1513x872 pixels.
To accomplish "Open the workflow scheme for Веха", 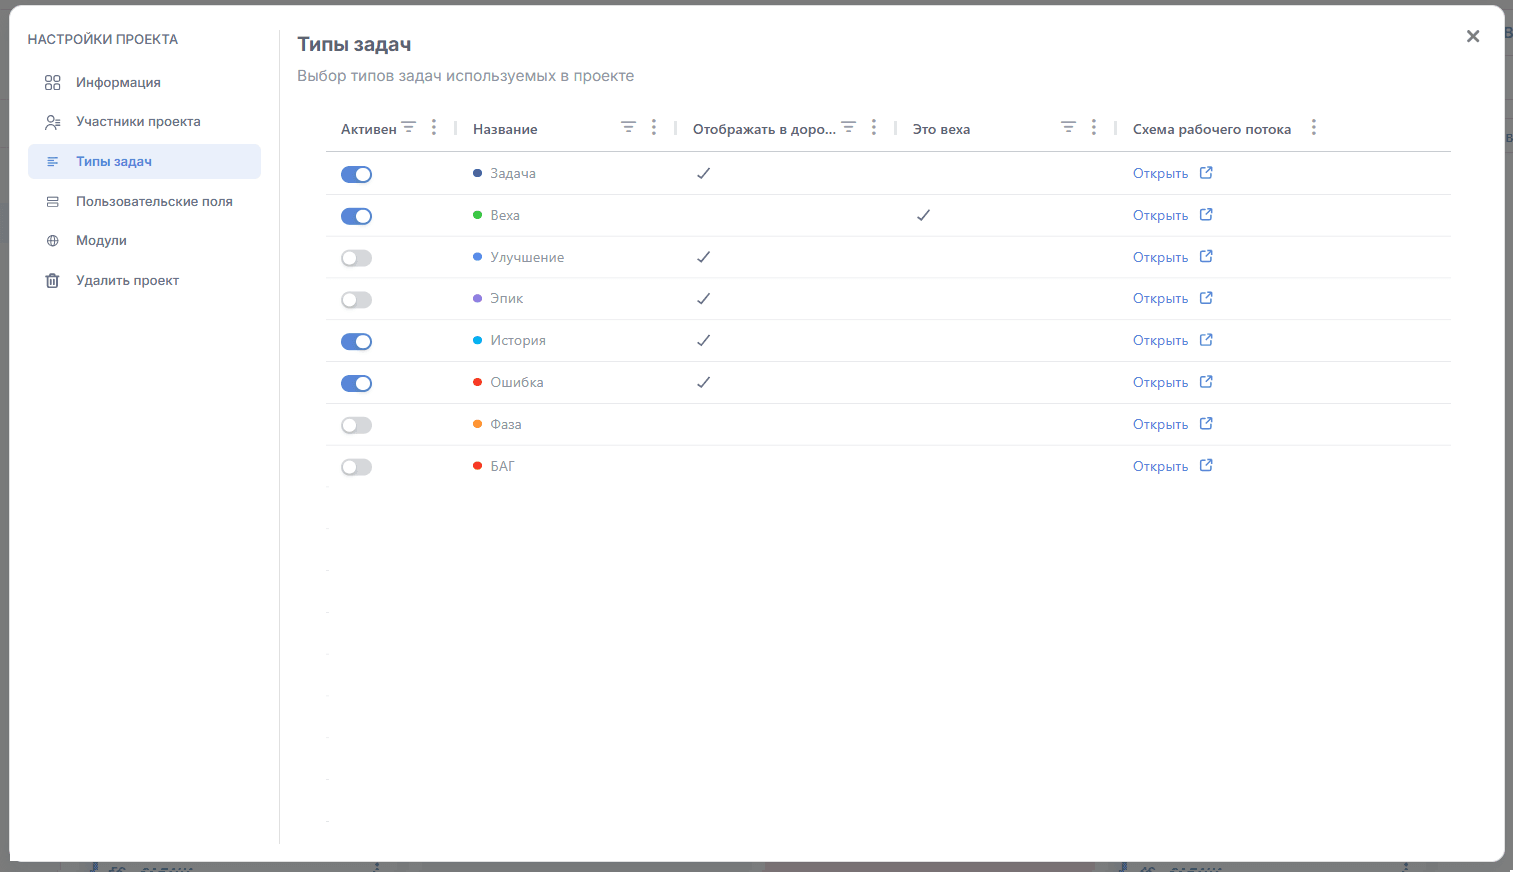I will pyautogui.click(x=1161, y=216).
